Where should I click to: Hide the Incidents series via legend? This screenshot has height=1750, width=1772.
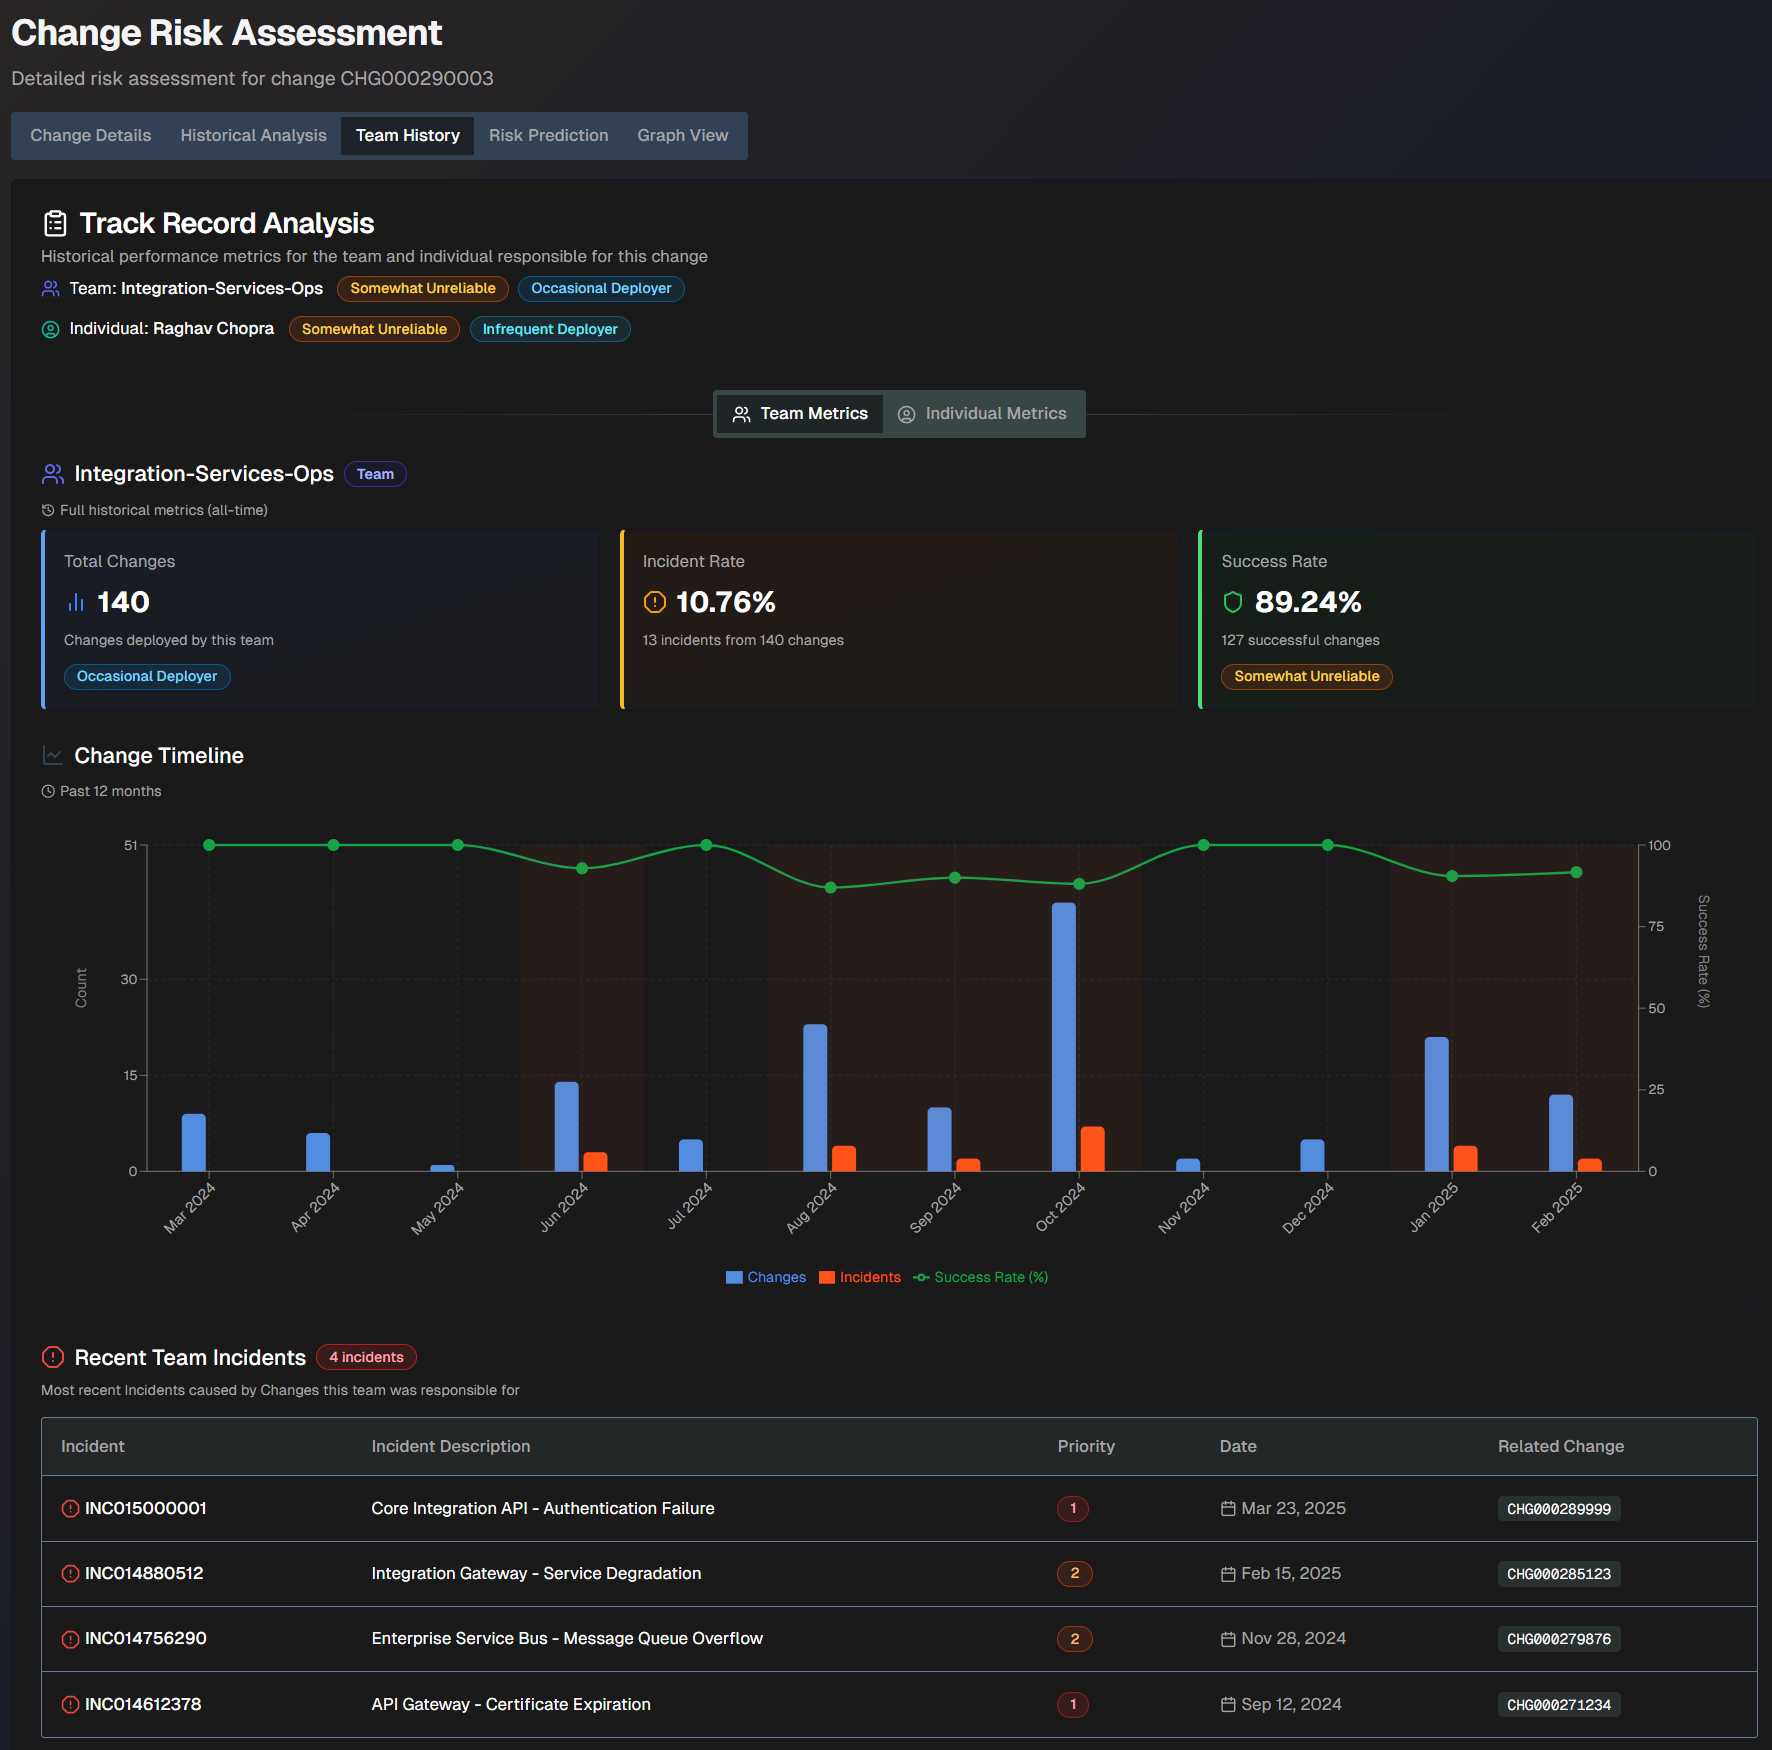[x=859, y=1277]
